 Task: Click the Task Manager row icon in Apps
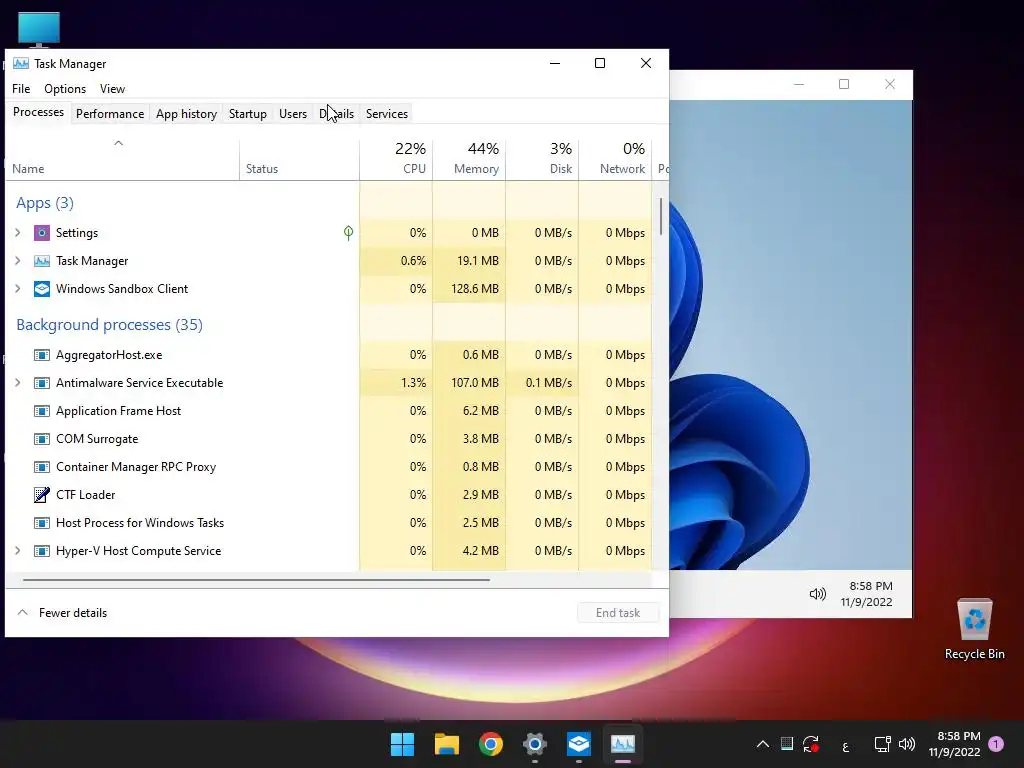(x=42, y=261)
